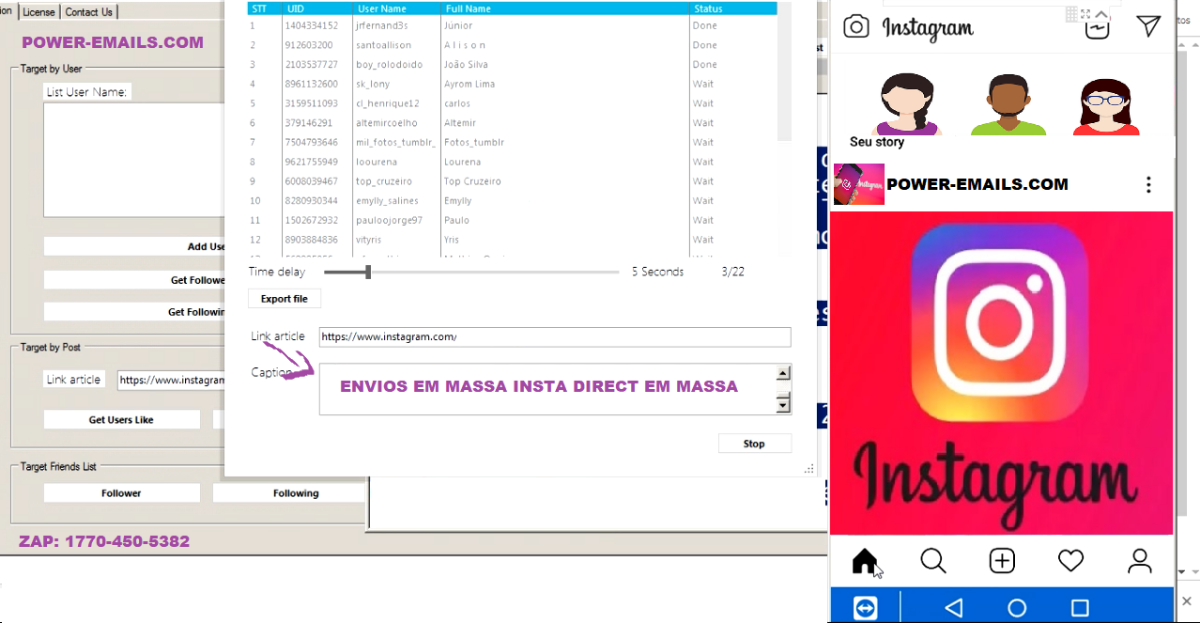Select the row with user name 'vityris'
1200x623 pixels.
click(513, 240)
